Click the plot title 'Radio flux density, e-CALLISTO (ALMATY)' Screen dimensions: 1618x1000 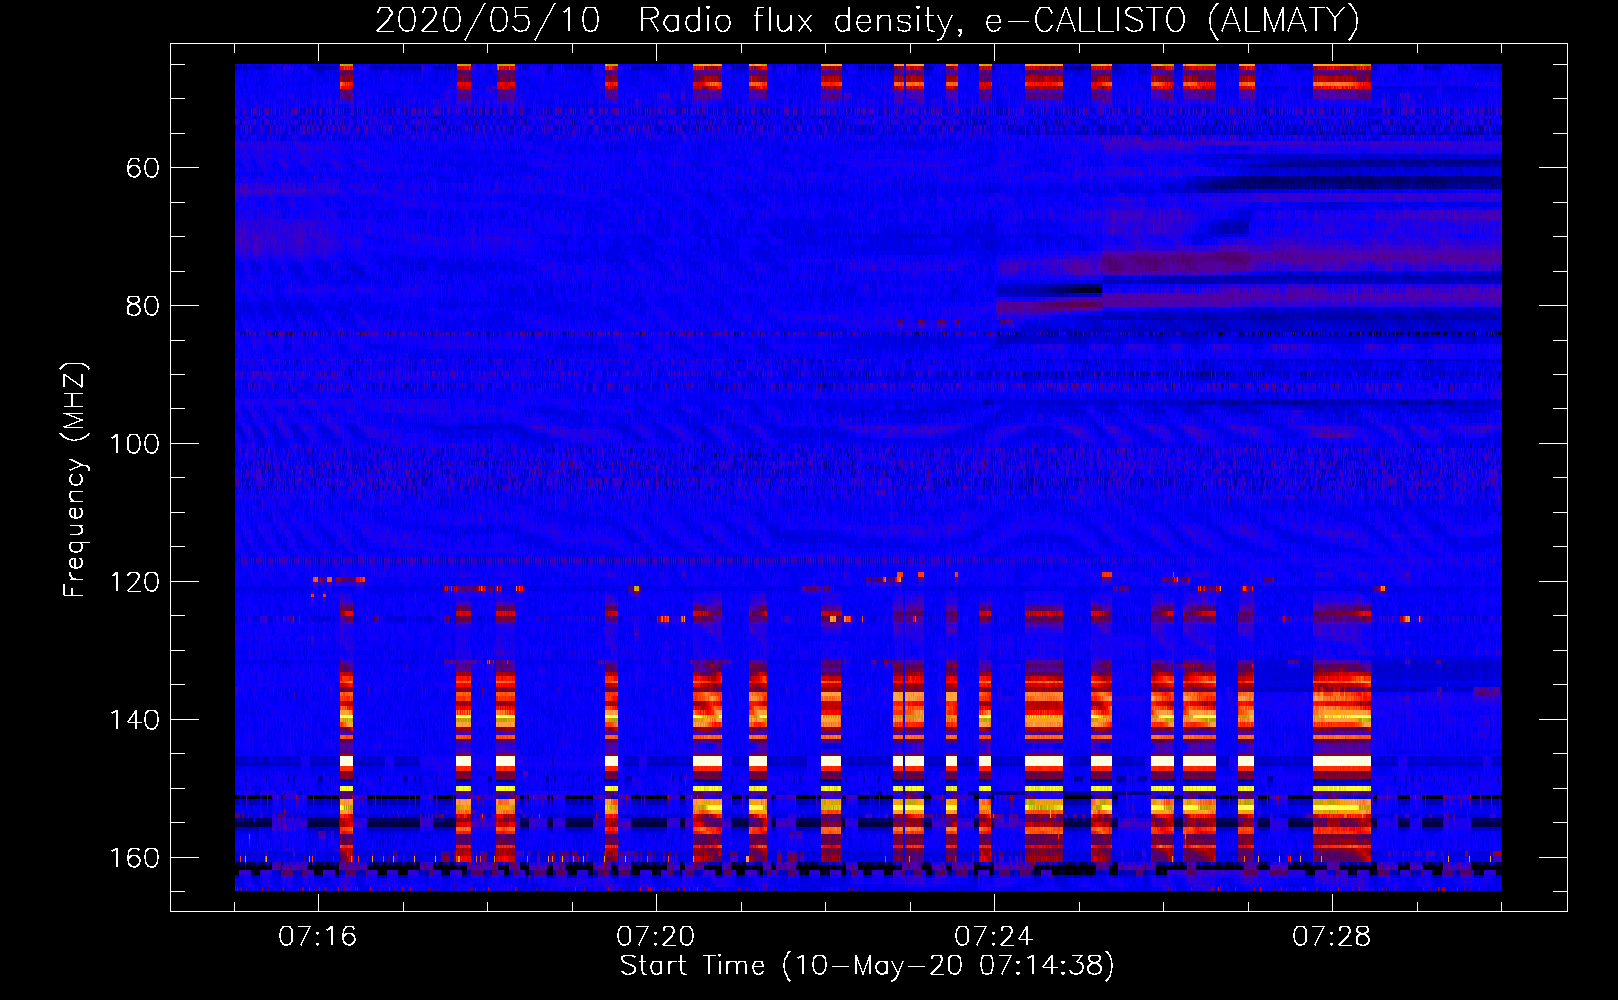click(999, 20)
